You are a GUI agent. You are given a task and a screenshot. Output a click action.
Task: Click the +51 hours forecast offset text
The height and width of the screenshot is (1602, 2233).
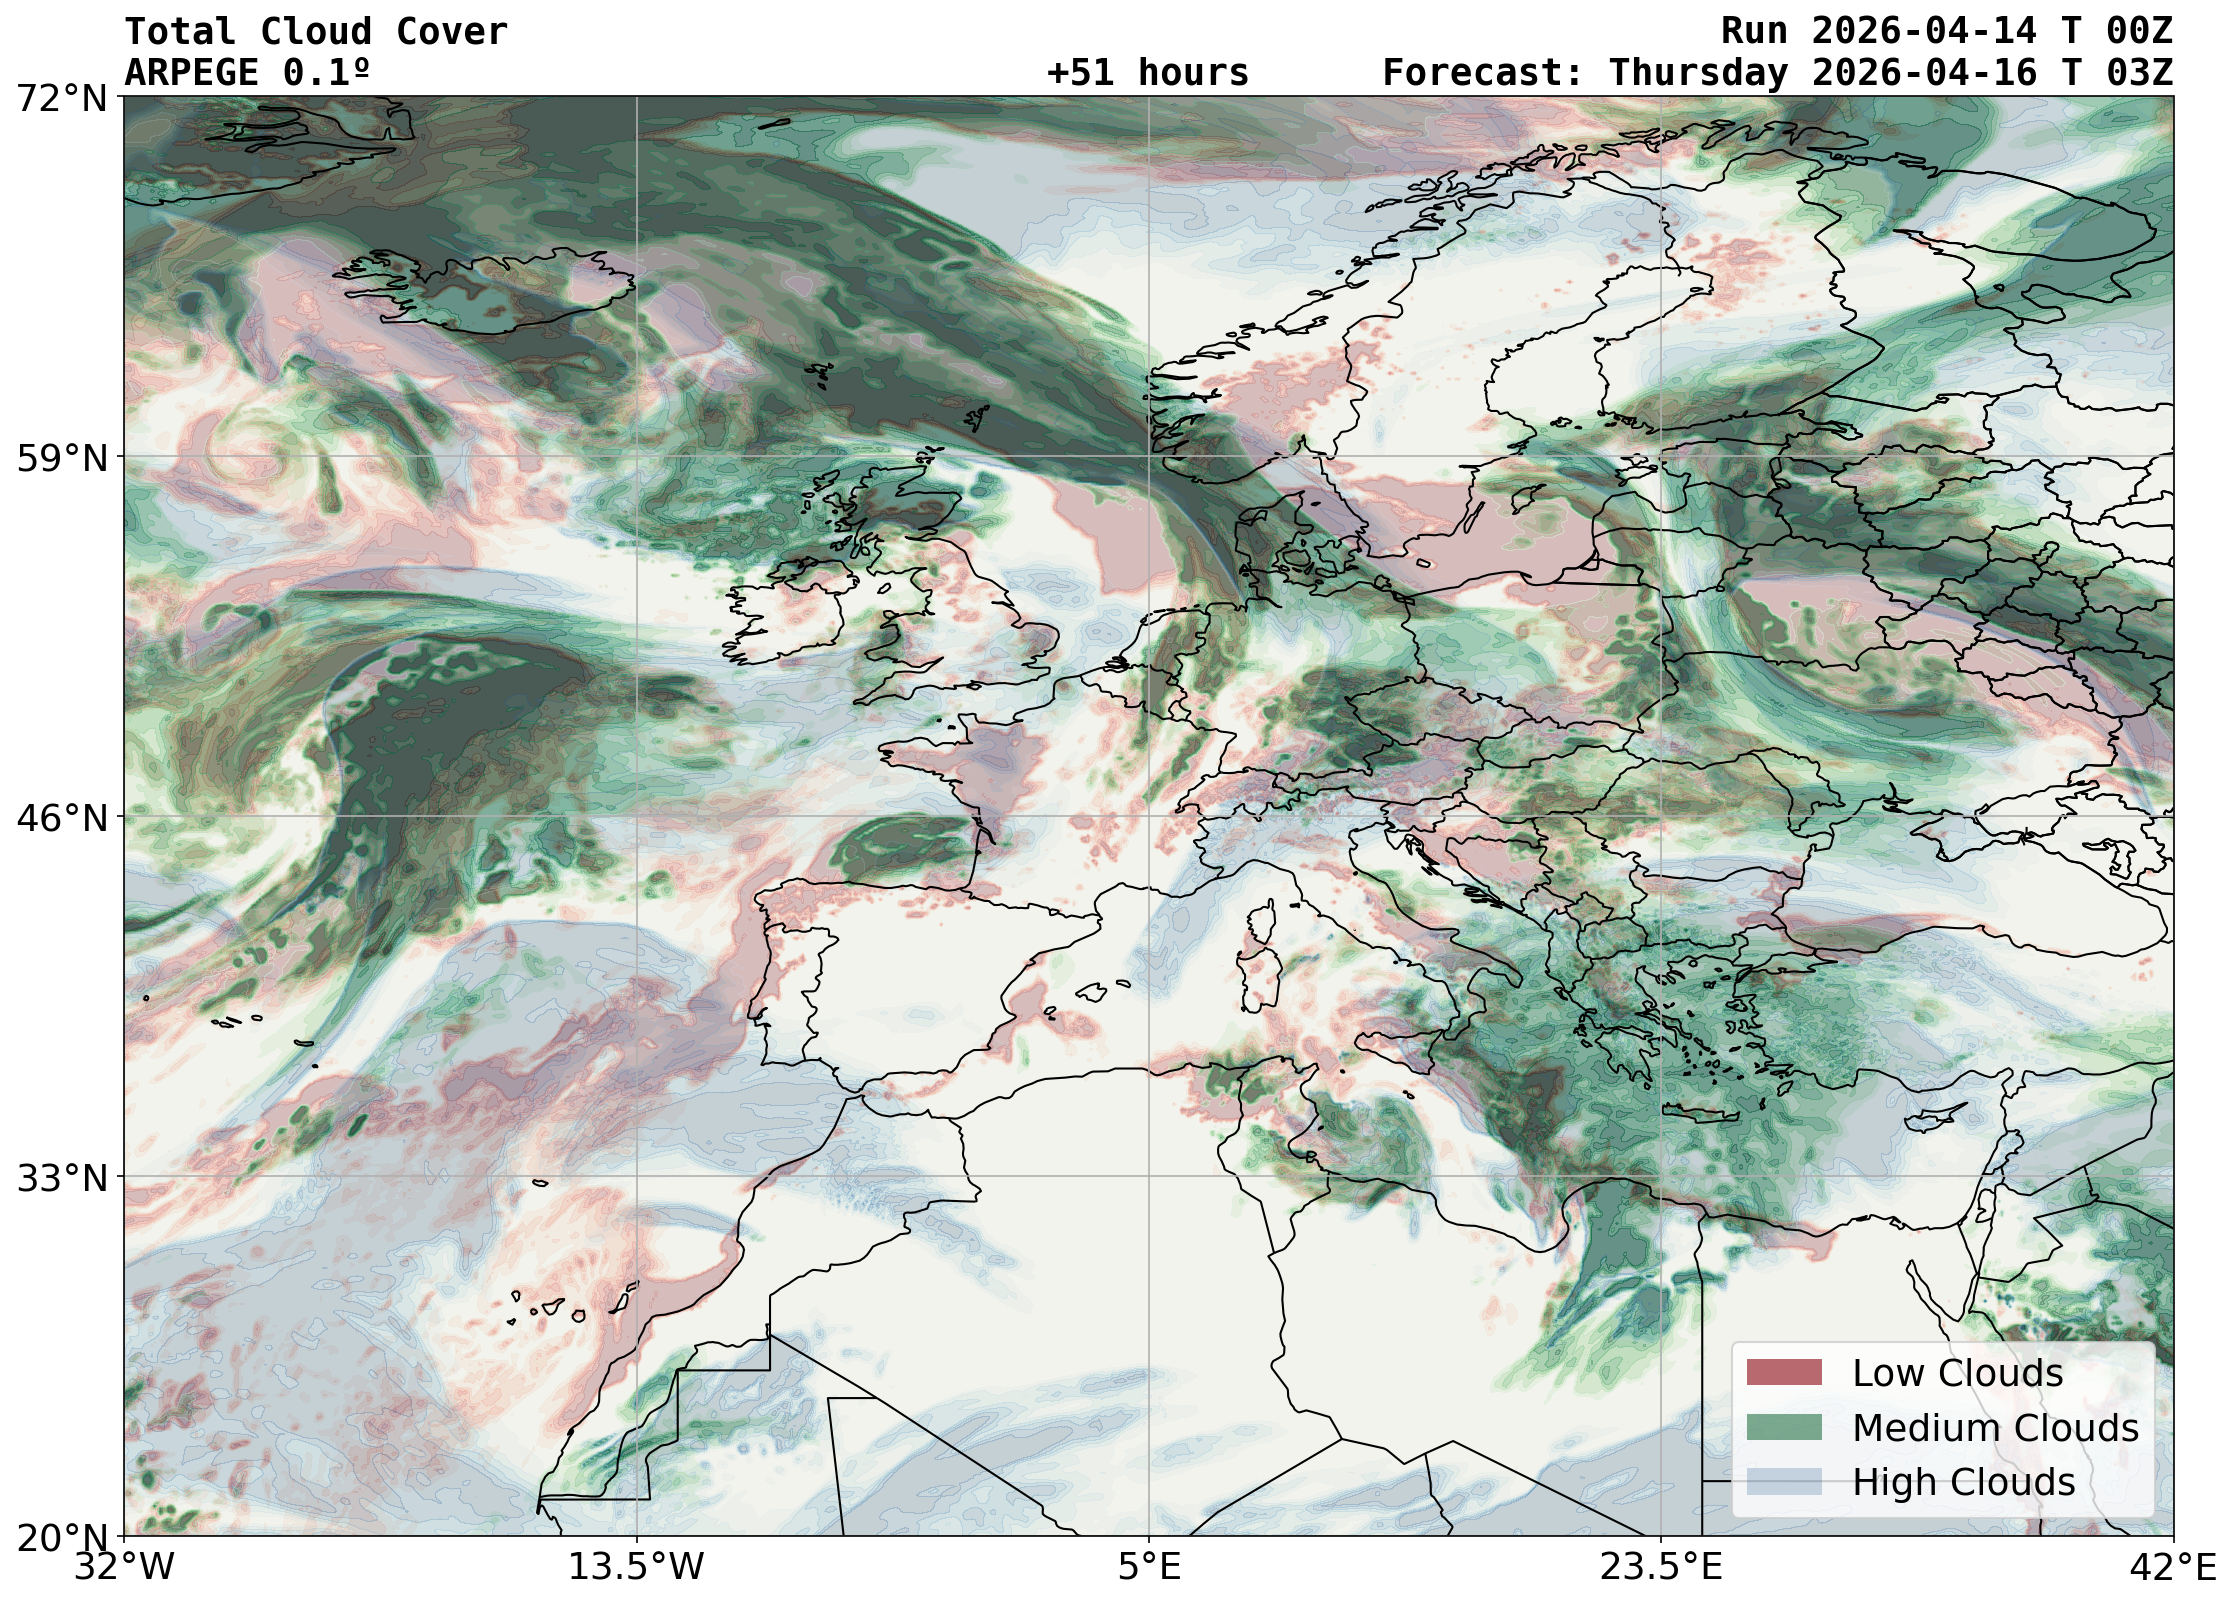pos(1148,73)
